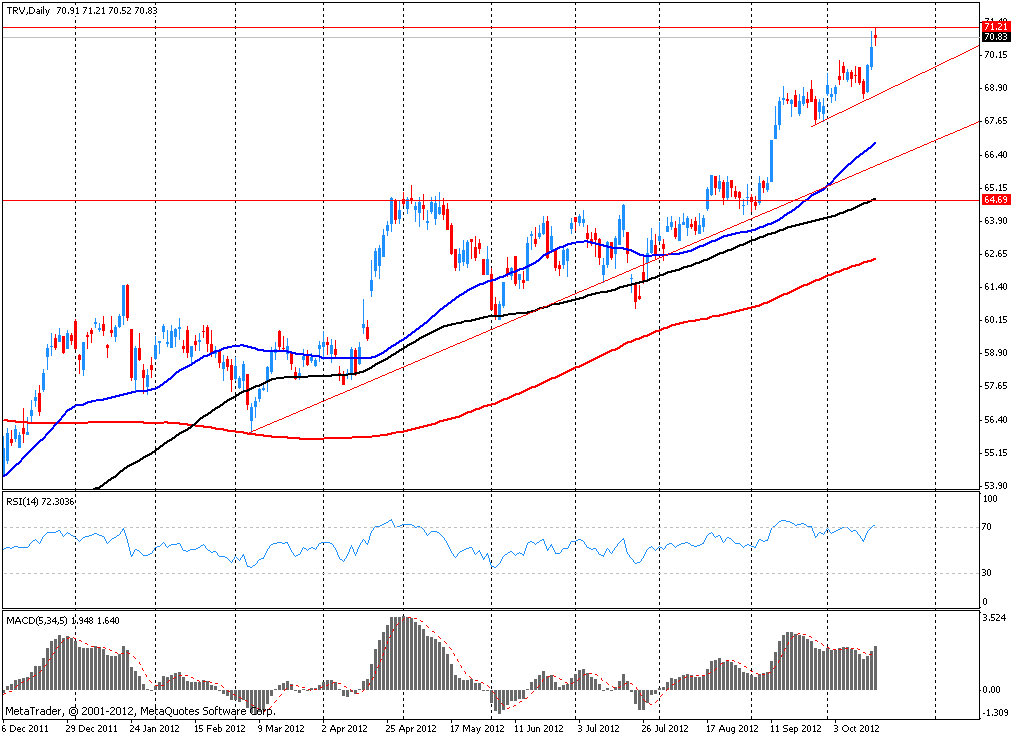1017x736 pixels.
Task: Click the 3 Oct 2012 date marker
Action: (x=857, y=728)
